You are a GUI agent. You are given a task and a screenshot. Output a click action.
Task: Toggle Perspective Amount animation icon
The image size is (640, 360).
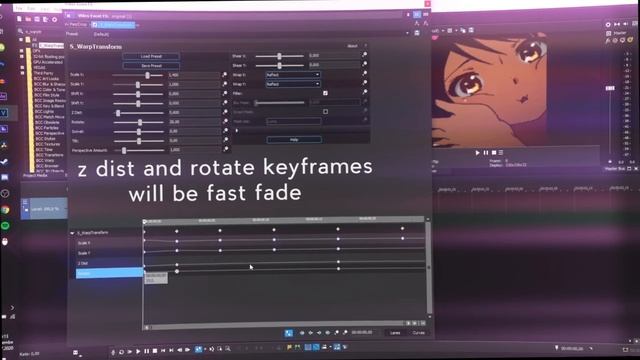click(225, 150)
